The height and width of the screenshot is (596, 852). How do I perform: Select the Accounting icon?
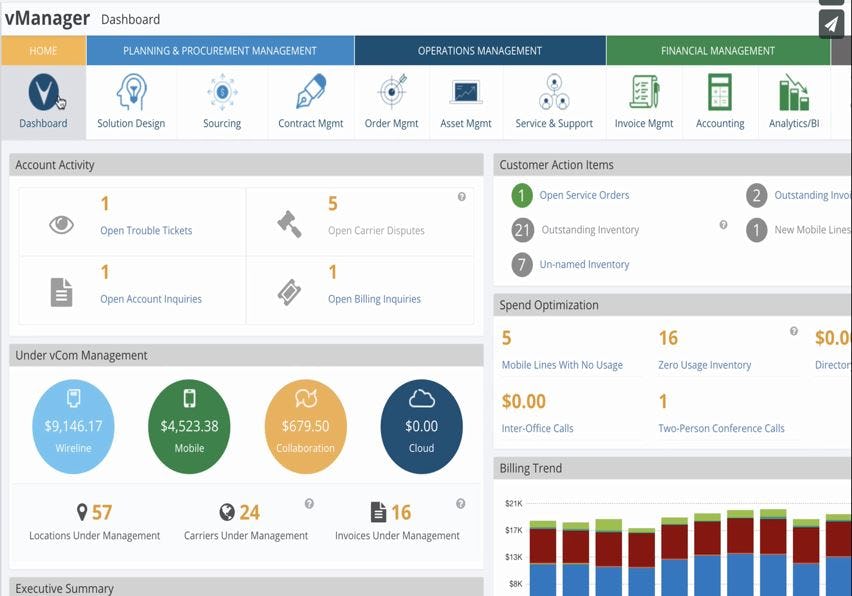(720, 100)
